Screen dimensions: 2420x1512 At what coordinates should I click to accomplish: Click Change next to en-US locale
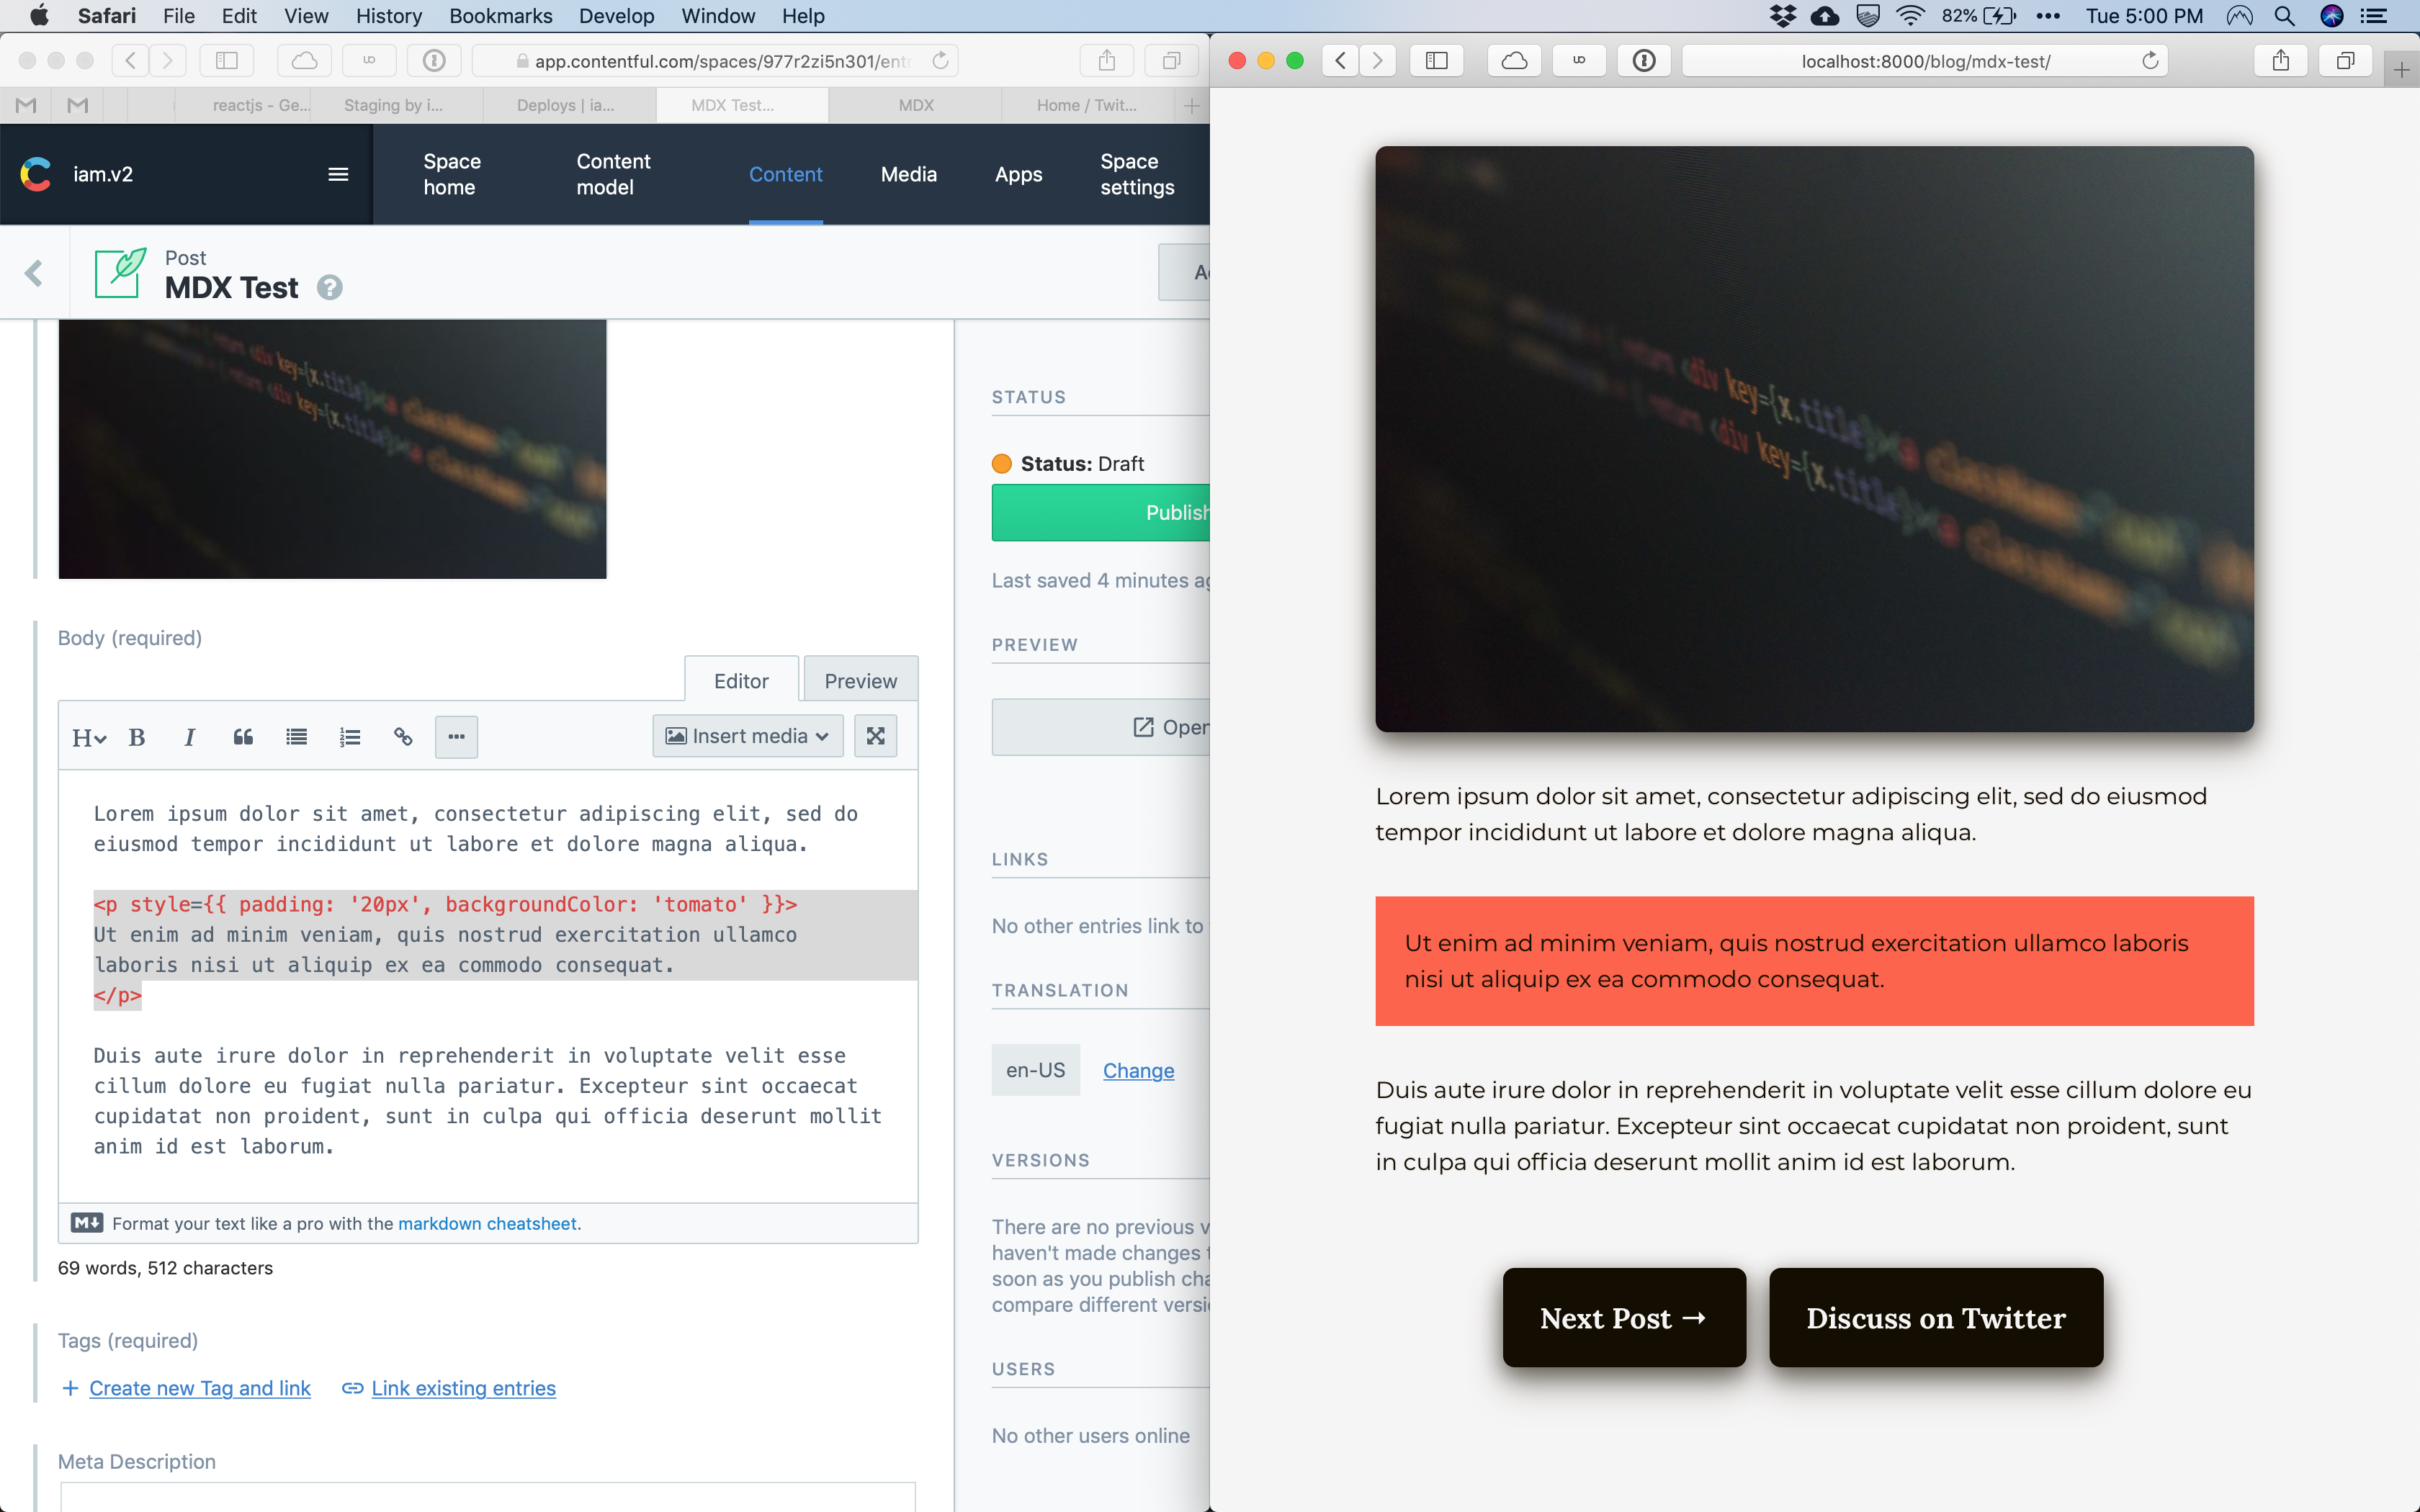1138,1070
